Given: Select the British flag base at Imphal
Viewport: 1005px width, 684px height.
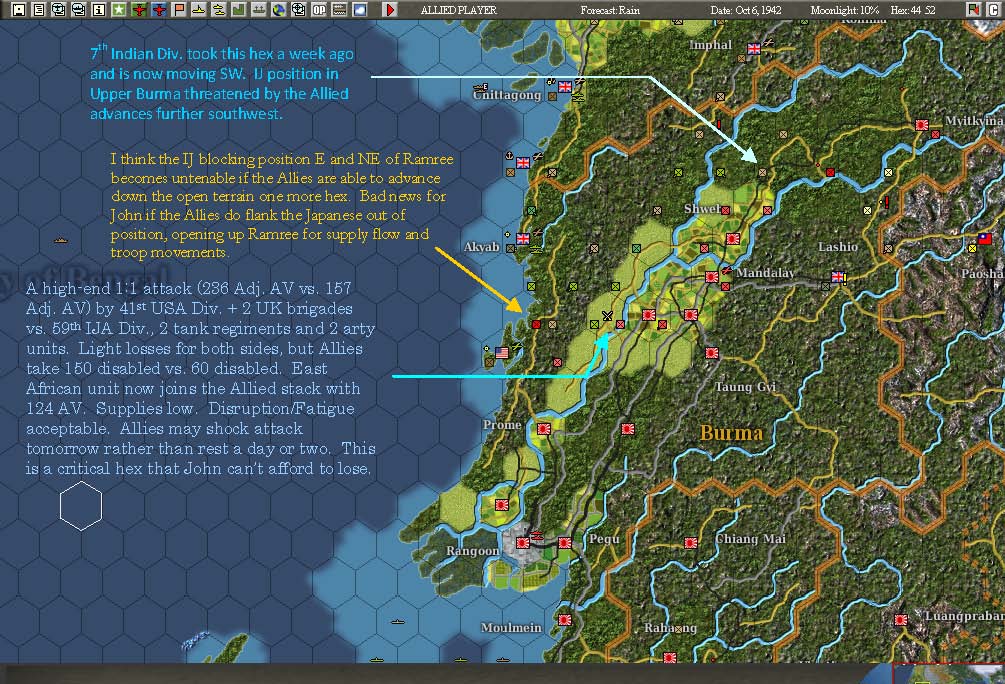Looking at the screenshot, I should point(754,48).
